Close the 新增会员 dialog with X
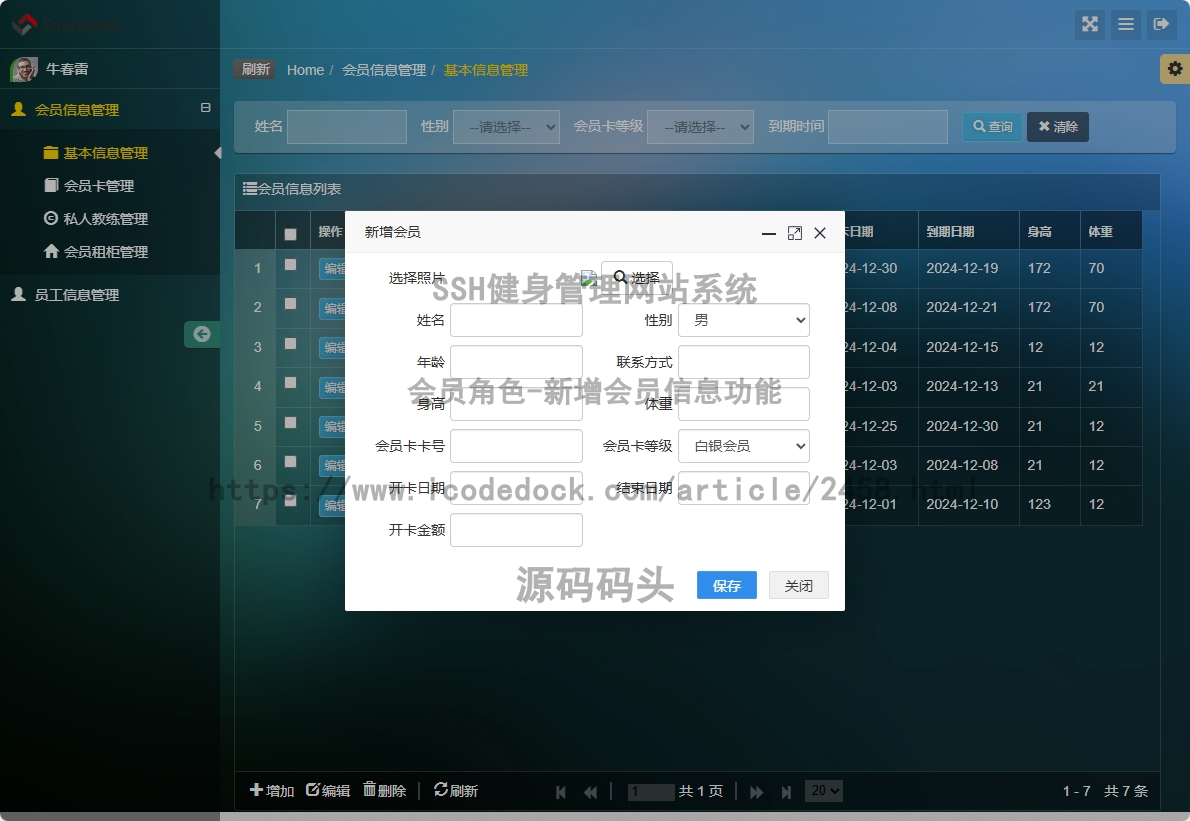This screenshot has width=1190, height=821. [820, 233]
